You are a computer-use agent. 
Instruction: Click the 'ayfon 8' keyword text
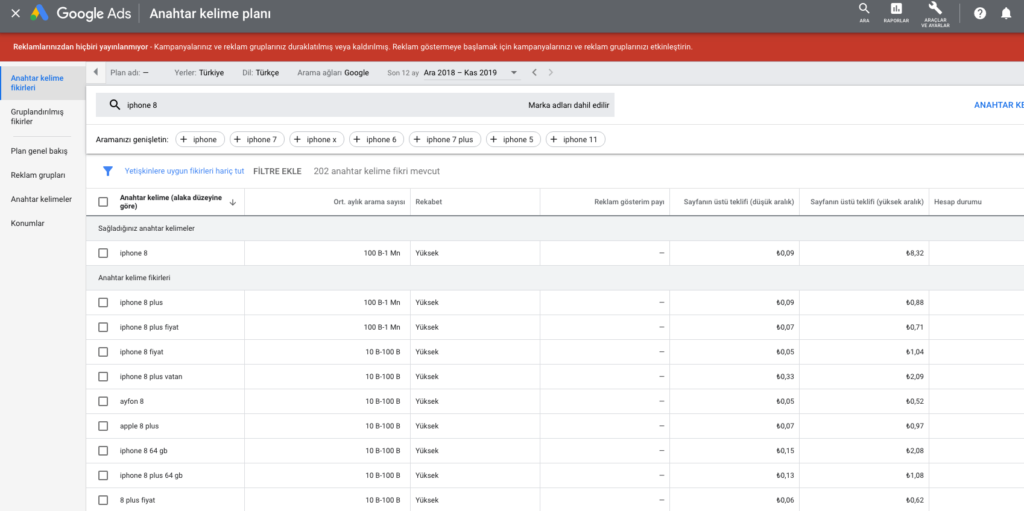tap(131, 401)
